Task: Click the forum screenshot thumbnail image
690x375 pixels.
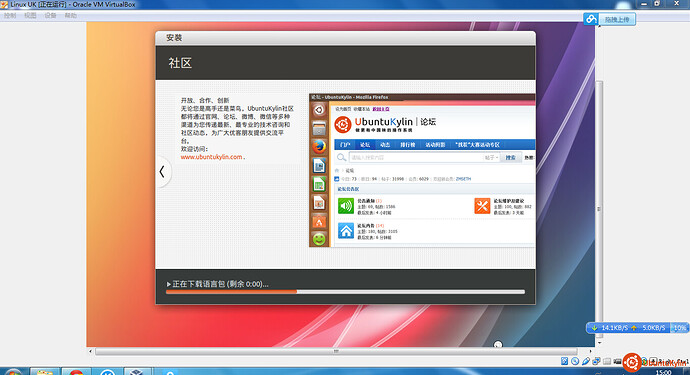Action: (422, 170)
